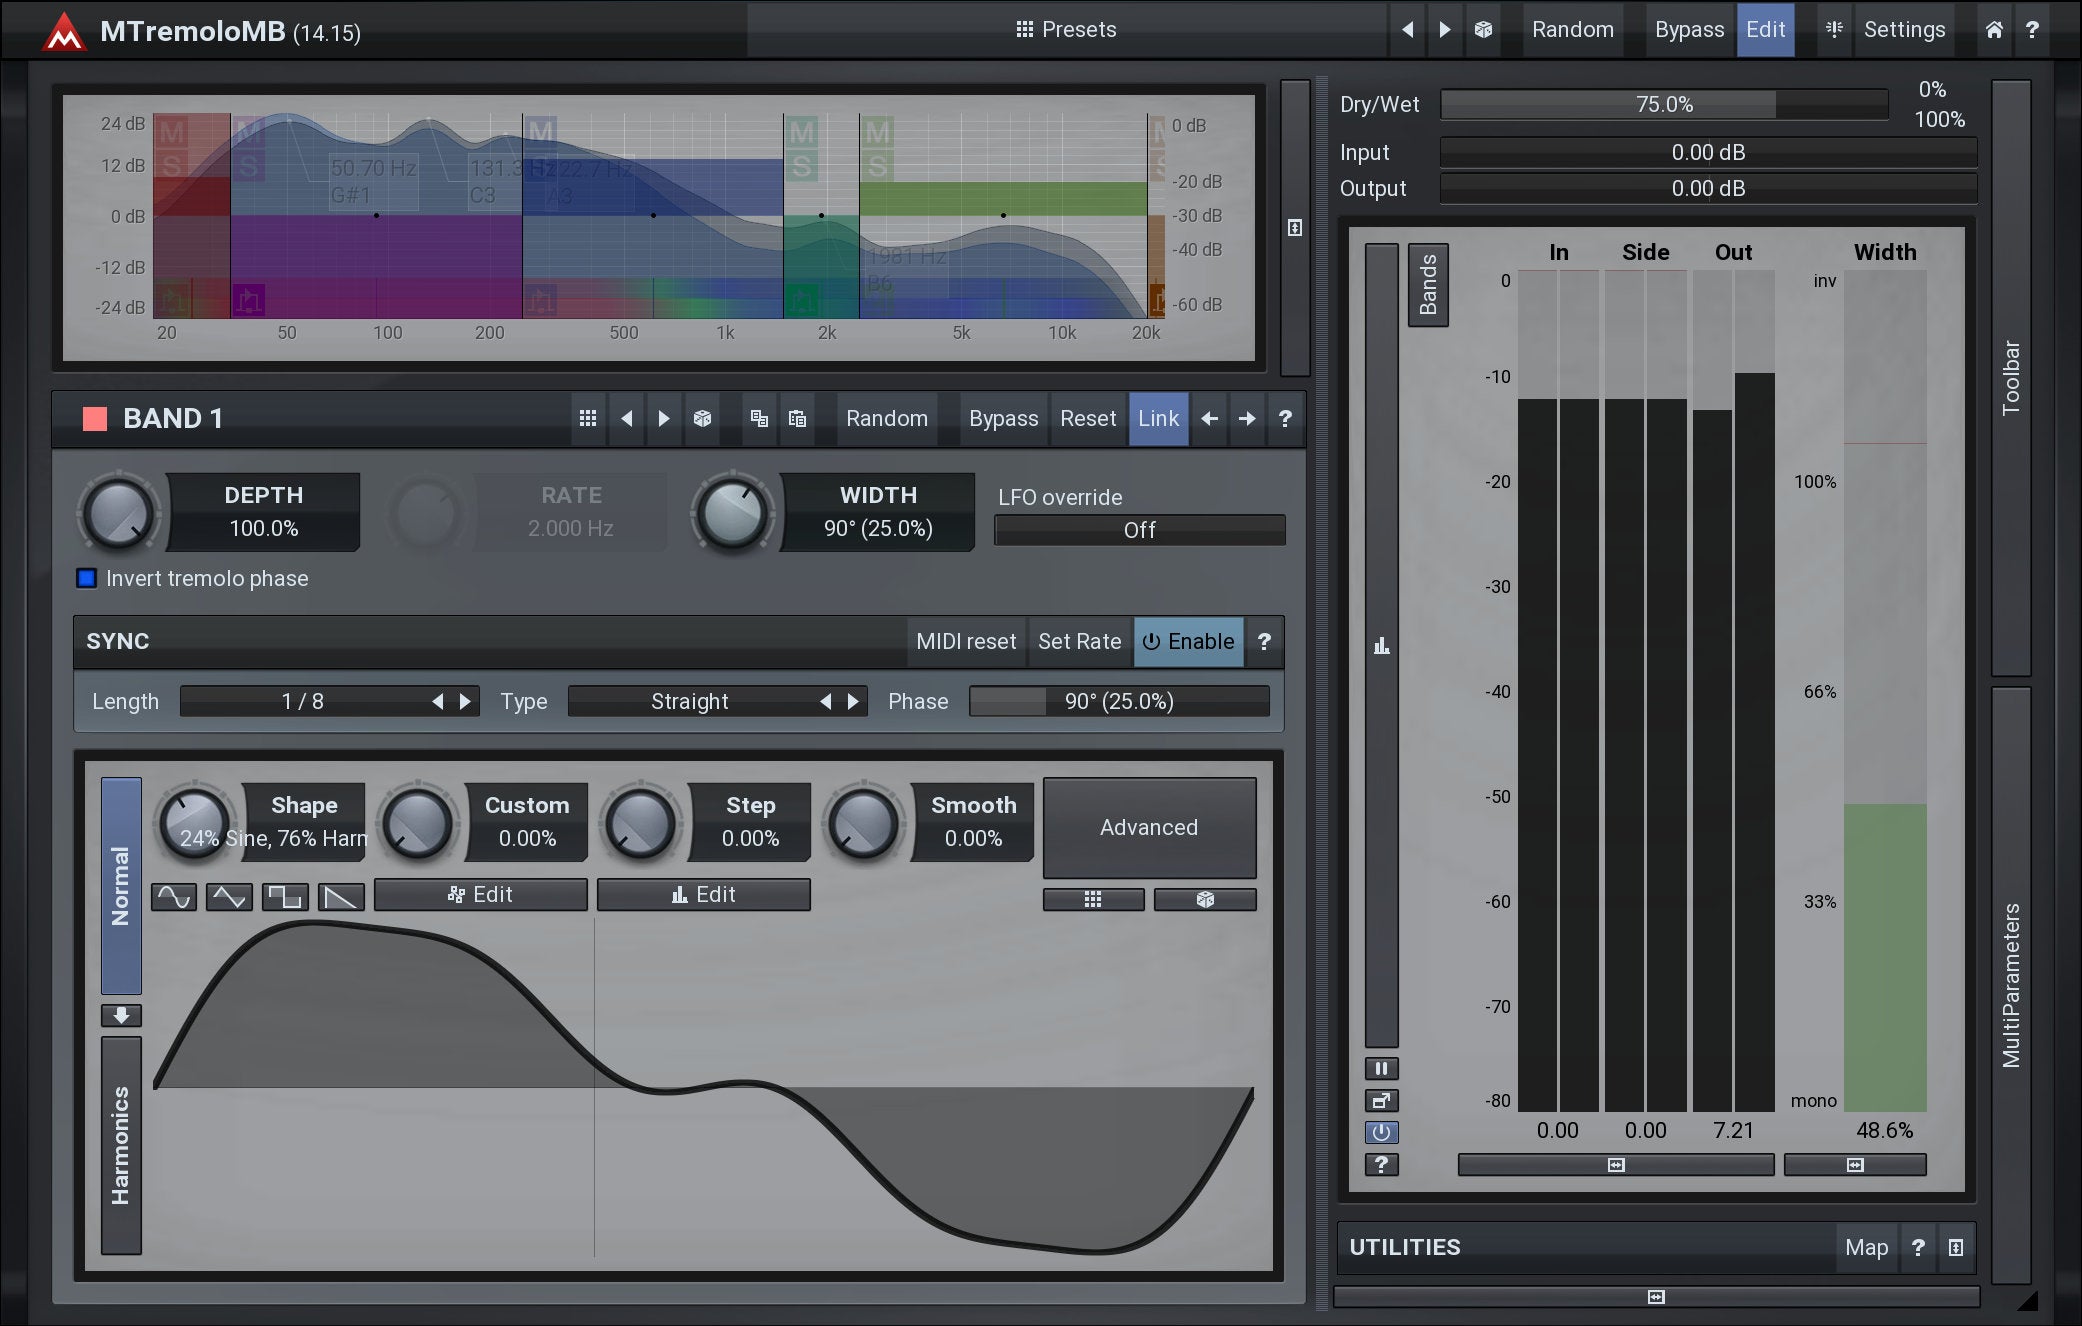Image resolution: width=2082 pixels, height=1326 pixels.
Task: Adjust the Dry/Wet slider
Action: [x=1663, y=104]
